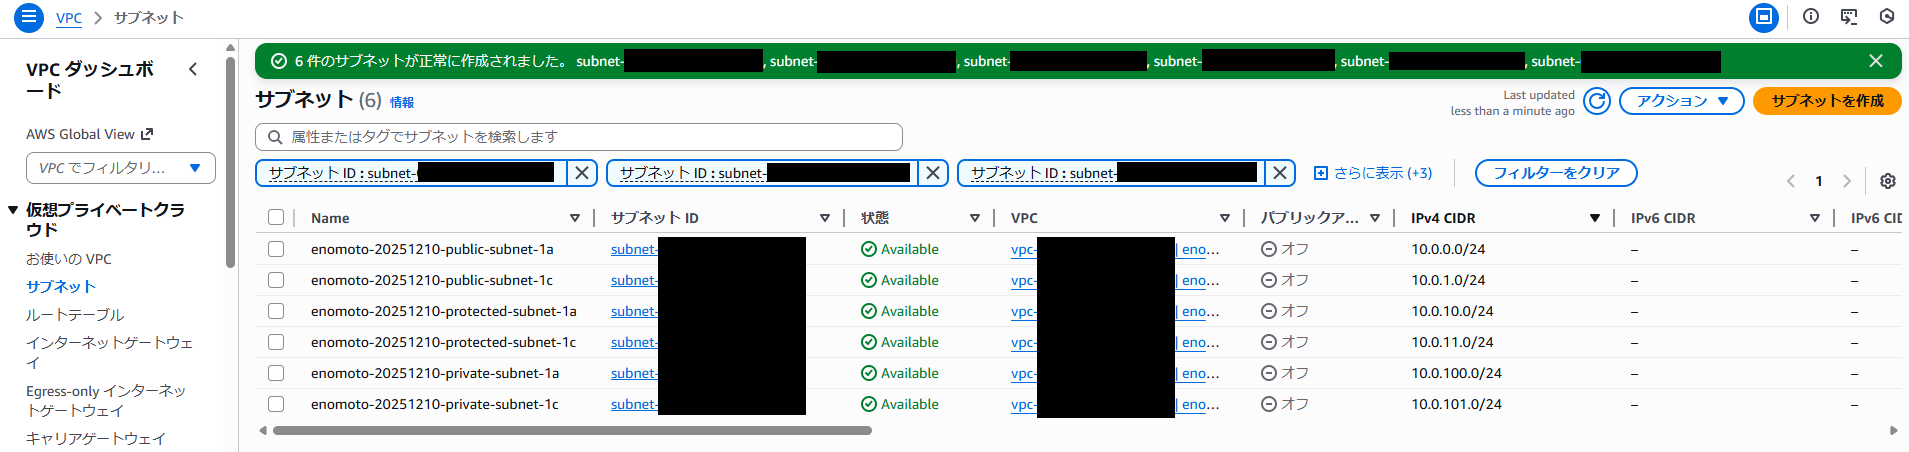
Task: Open AWS Global View external link
Action: pyautogui.click(x=90, y=134)
